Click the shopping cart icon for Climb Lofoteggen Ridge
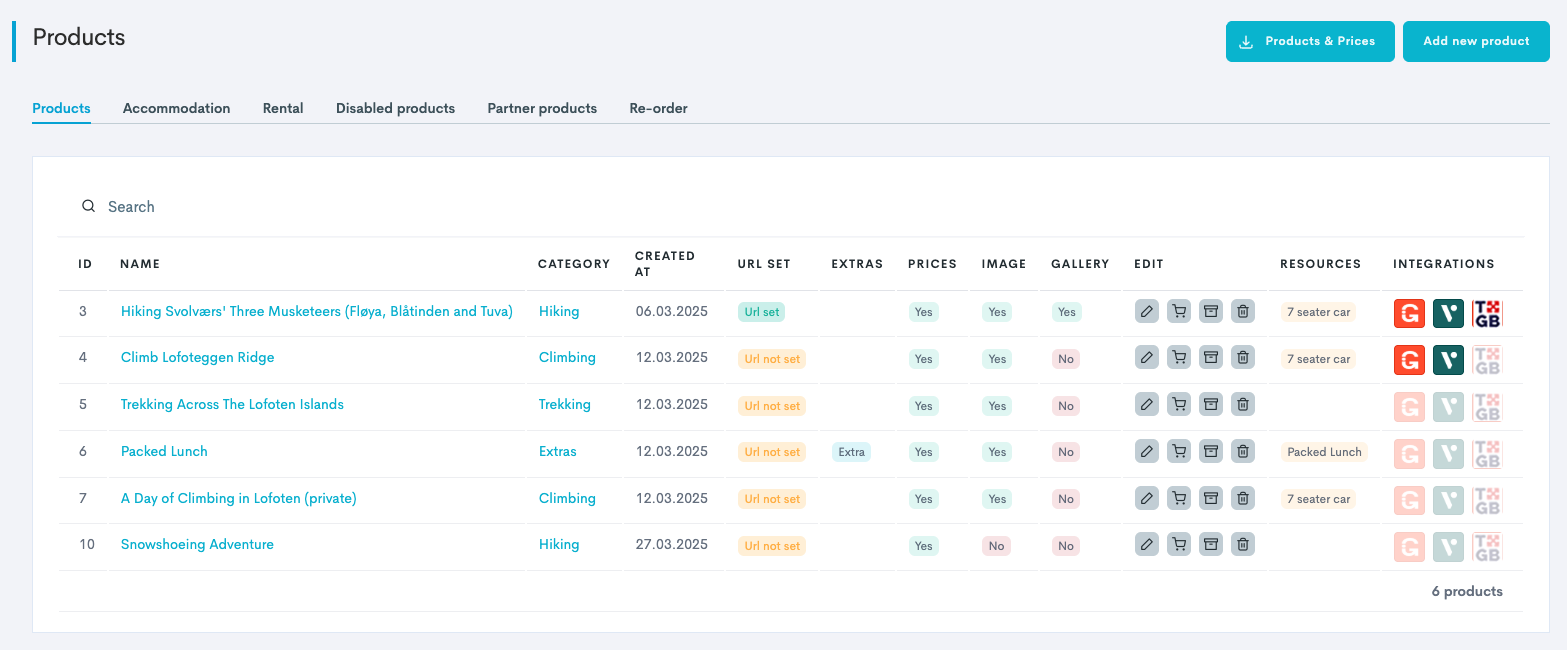 pyautogui.click(x=1179, y=358)
